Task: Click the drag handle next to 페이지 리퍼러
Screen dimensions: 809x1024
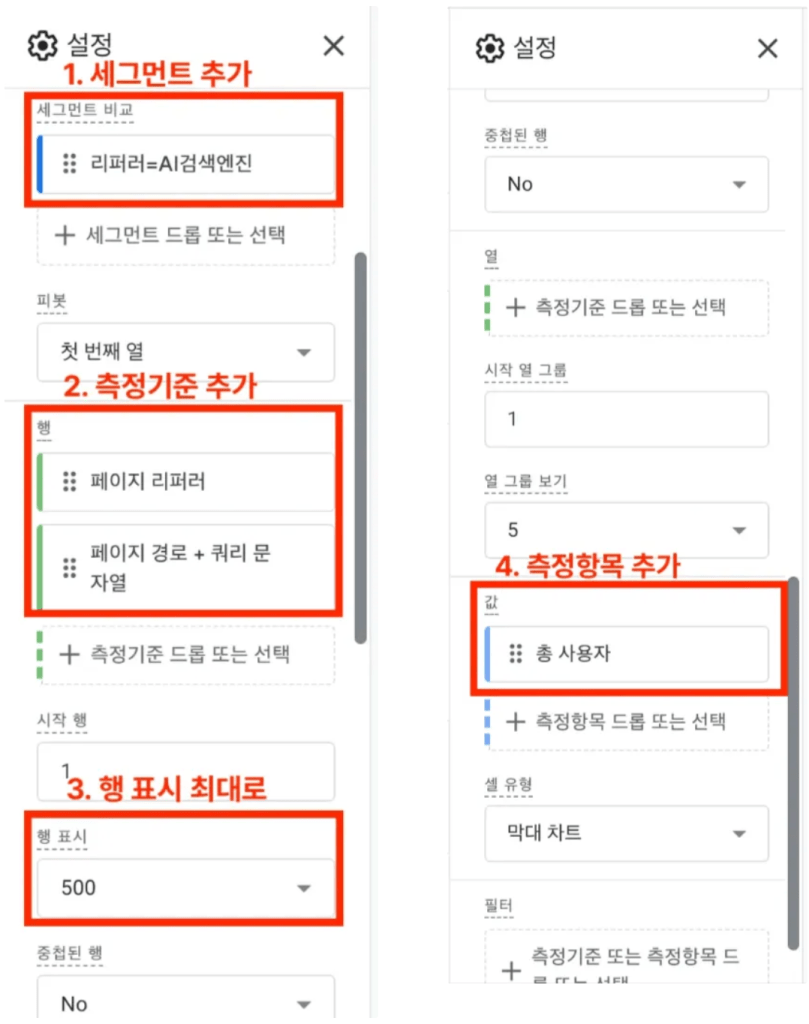Action: click(x=68, y=479)
